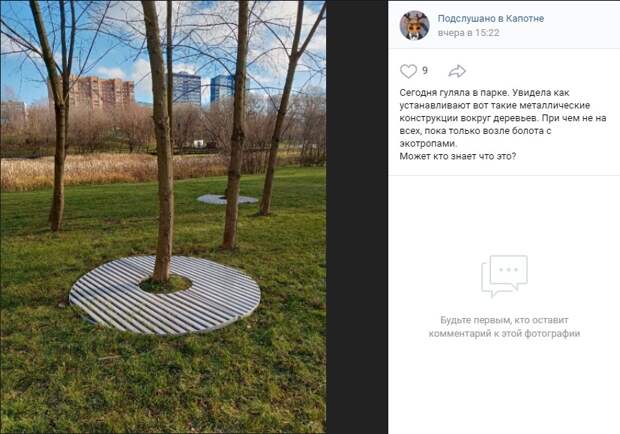This screenshot has height=434, width=620.
Task: Click the dark area beside the photo
Action: pyautogui.click(x=357, y=217)
